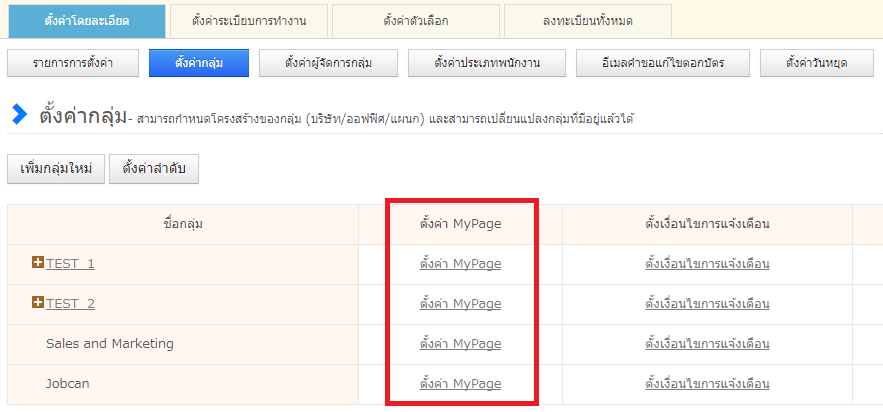
Task: Open ตั้งค่าผู้จัดการกลุ่ม settings
Action: pyautogui.click(x=328, y=63)
